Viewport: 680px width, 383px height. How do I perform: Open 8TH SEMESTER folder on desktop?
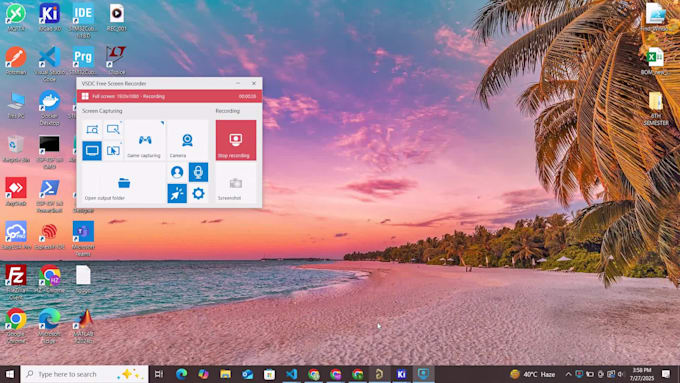pyautogui.click(x=655, y=108)
